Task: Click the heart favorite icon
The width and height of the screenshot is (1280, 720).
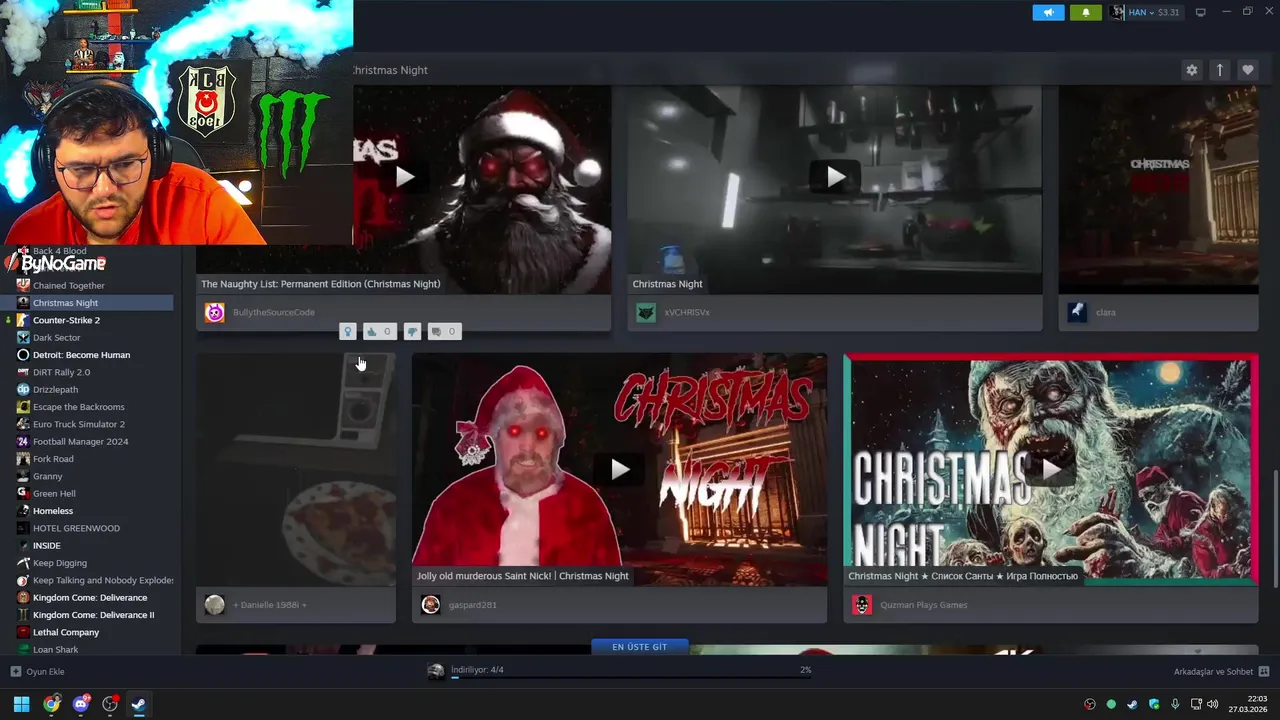Action: [1247, 70]
